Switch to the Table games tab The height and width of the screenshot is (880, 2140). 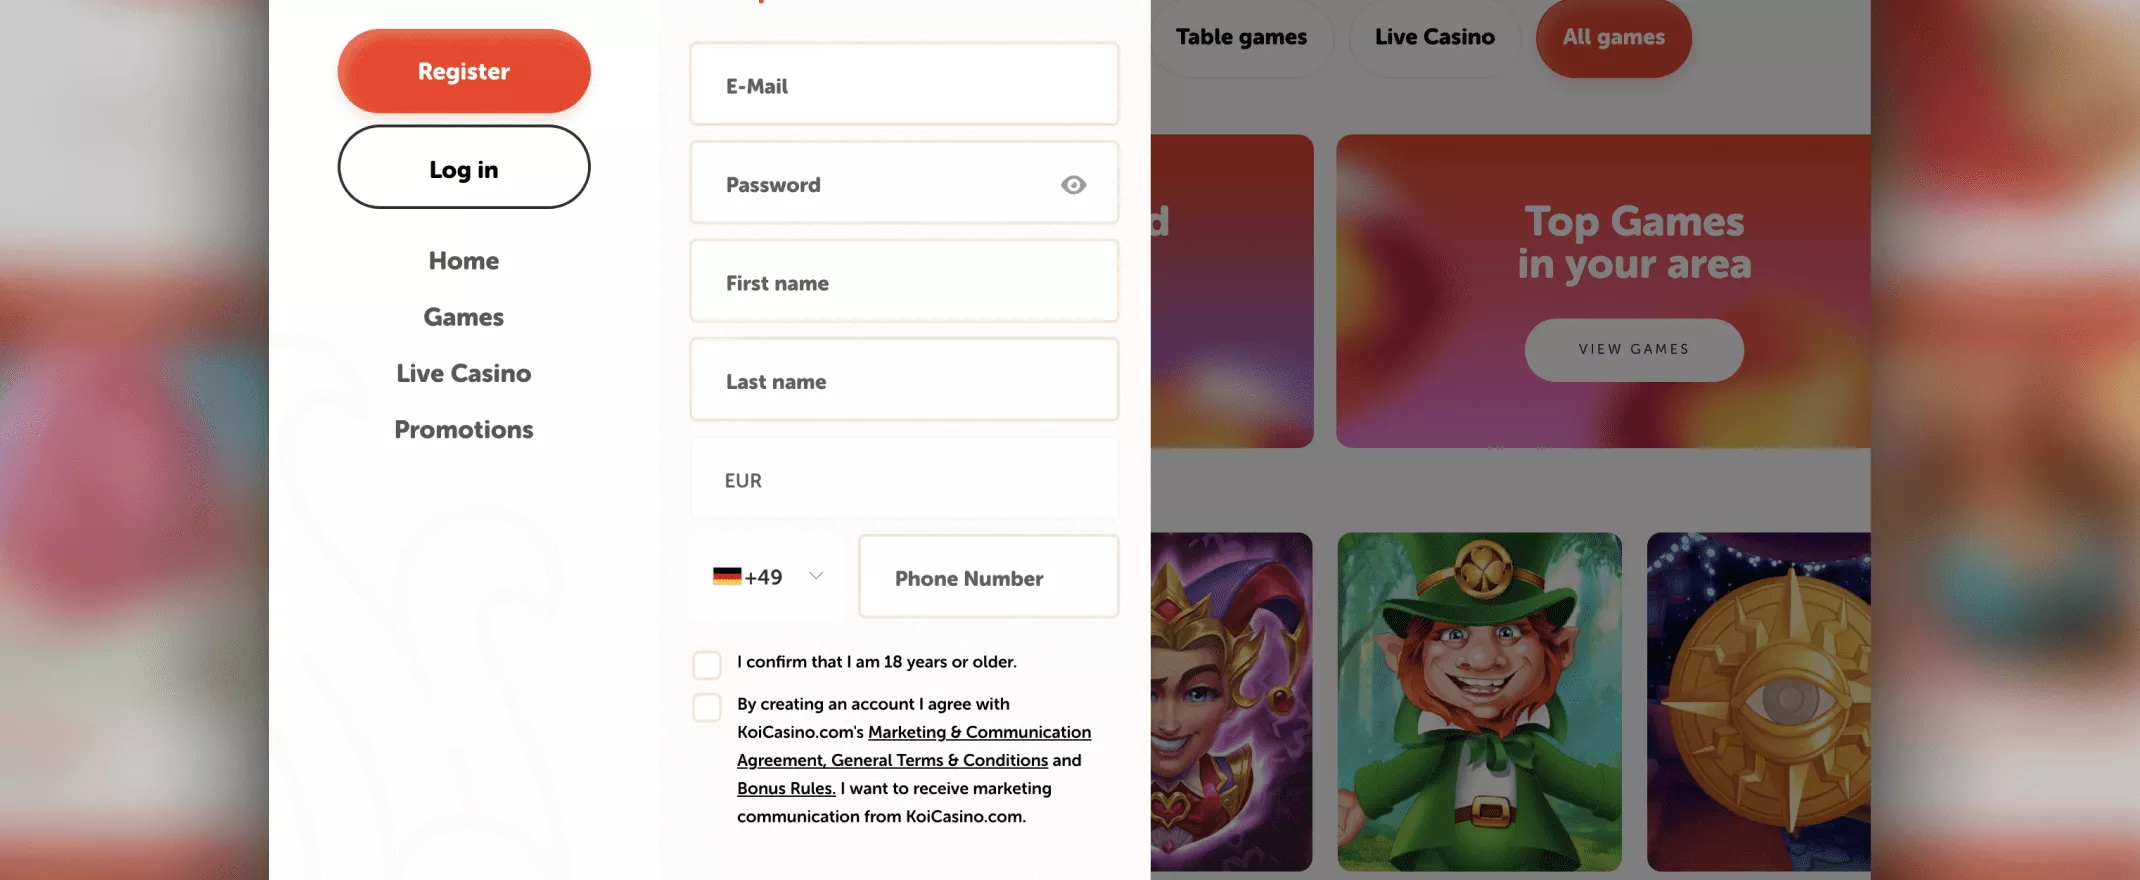coord(1241,37)
